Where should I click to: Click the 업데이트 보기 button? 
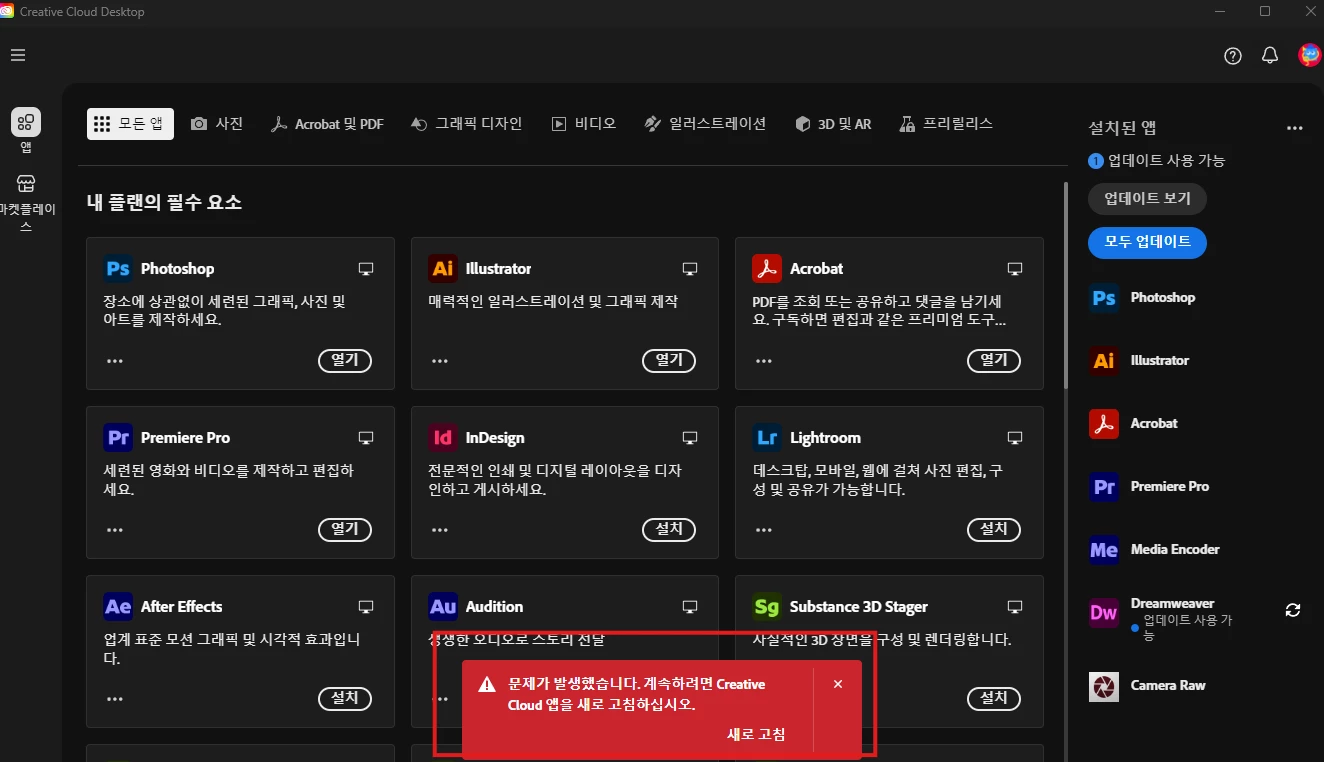1147,199
